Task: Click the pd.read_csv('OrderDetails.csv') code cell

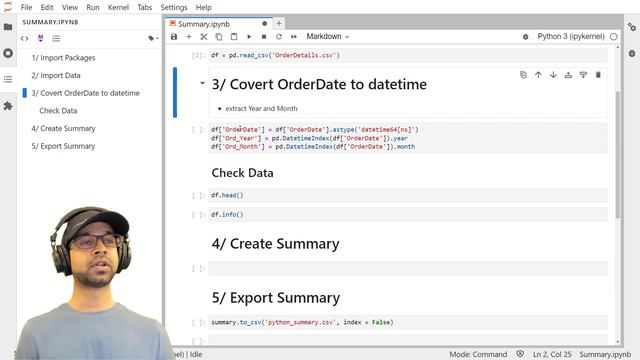Action: point(408,56)
